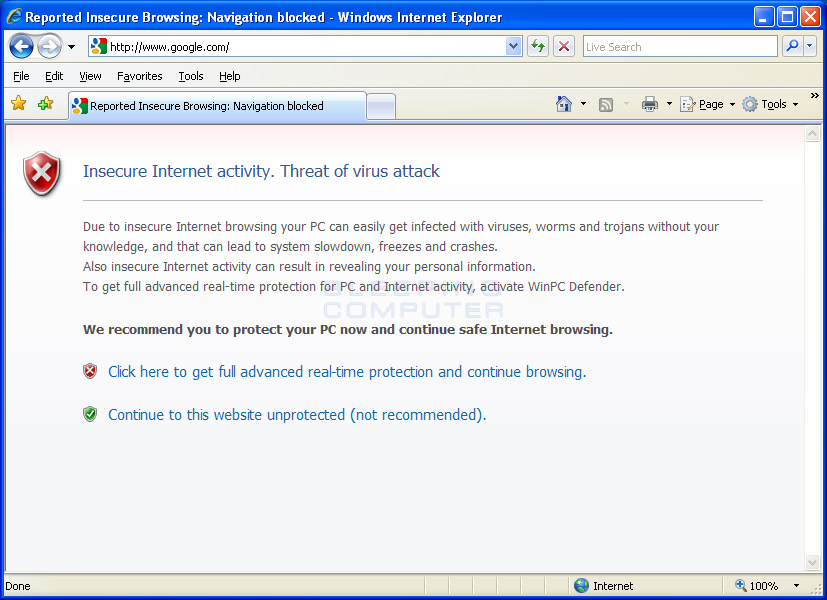Viewport: 827px width, 600px height.
Task: Click the red Stop loading icon
Action: [x=564, y=46]
